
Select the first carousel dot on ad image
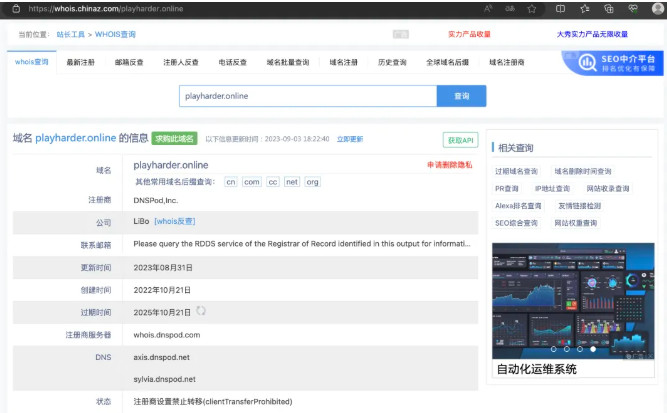coord(553,349)
